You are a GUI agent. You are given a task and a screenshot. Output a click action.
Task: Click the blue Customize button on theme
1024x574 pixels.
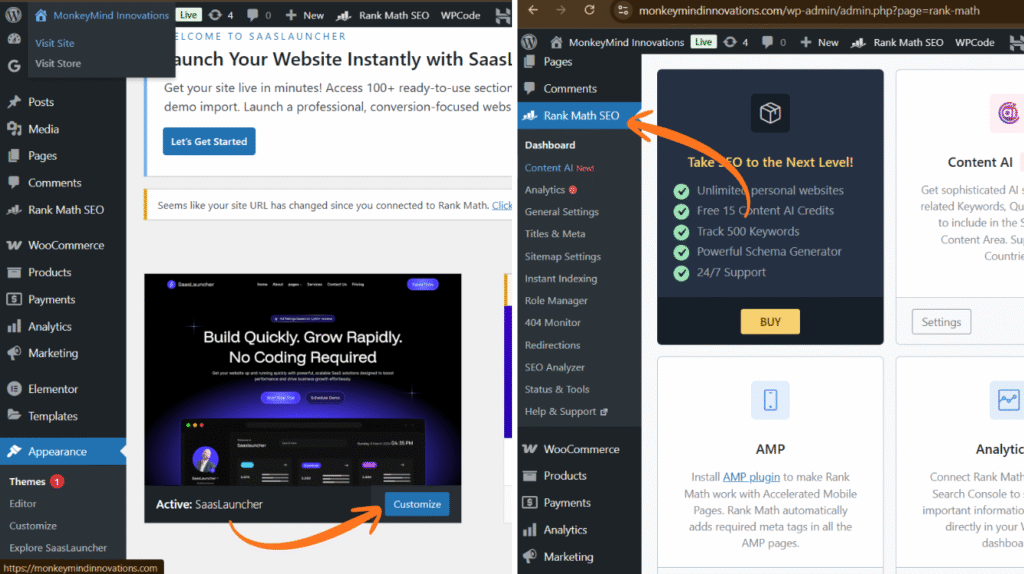tap(417, 504)
